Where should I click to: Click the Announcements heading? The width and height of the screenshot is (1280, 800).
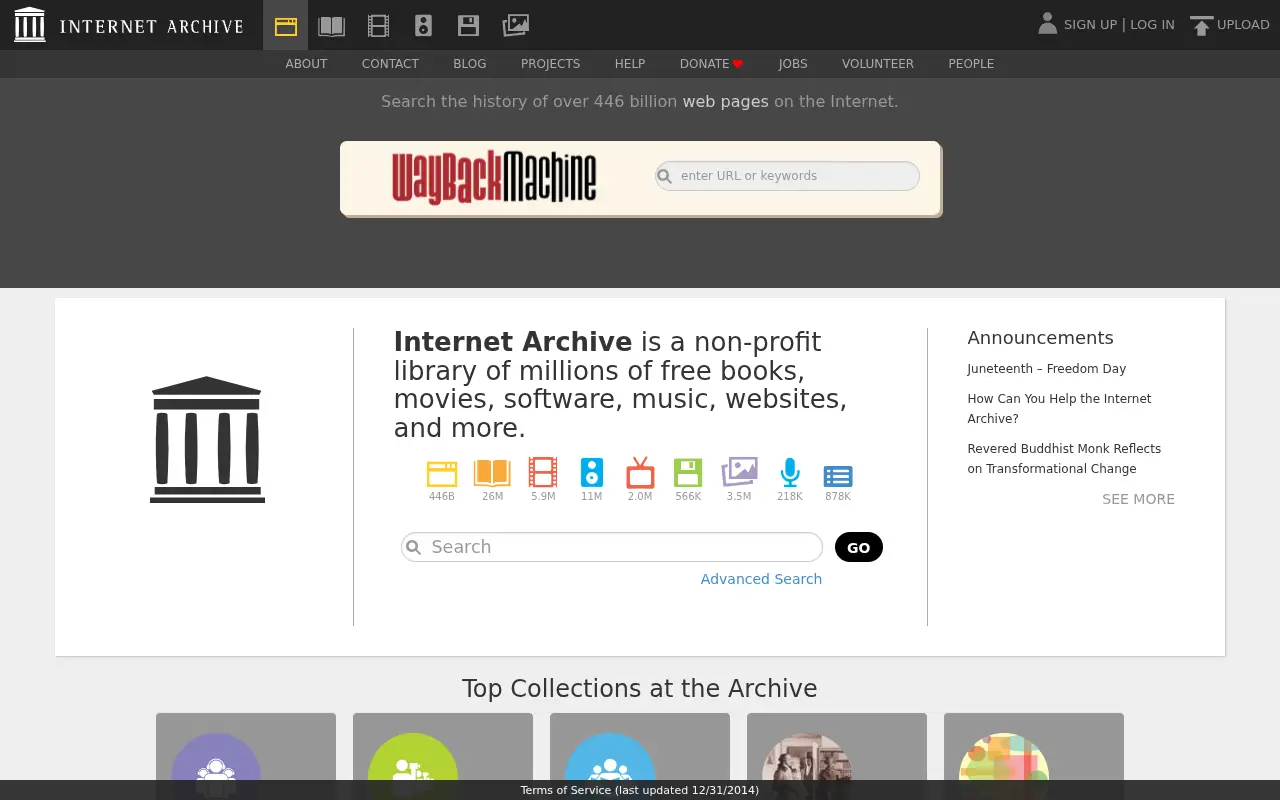pos(1040,338)
